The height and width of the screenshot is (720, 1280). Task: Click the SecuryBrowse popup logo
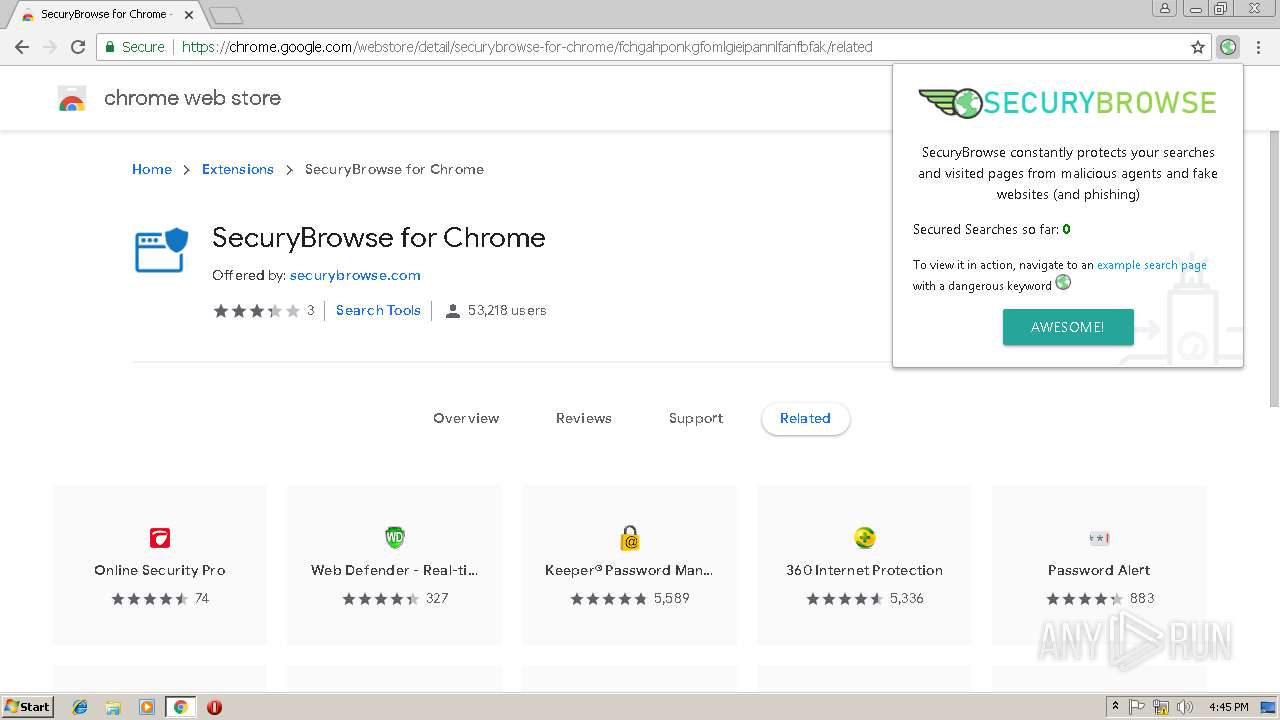click(1067, 103)
